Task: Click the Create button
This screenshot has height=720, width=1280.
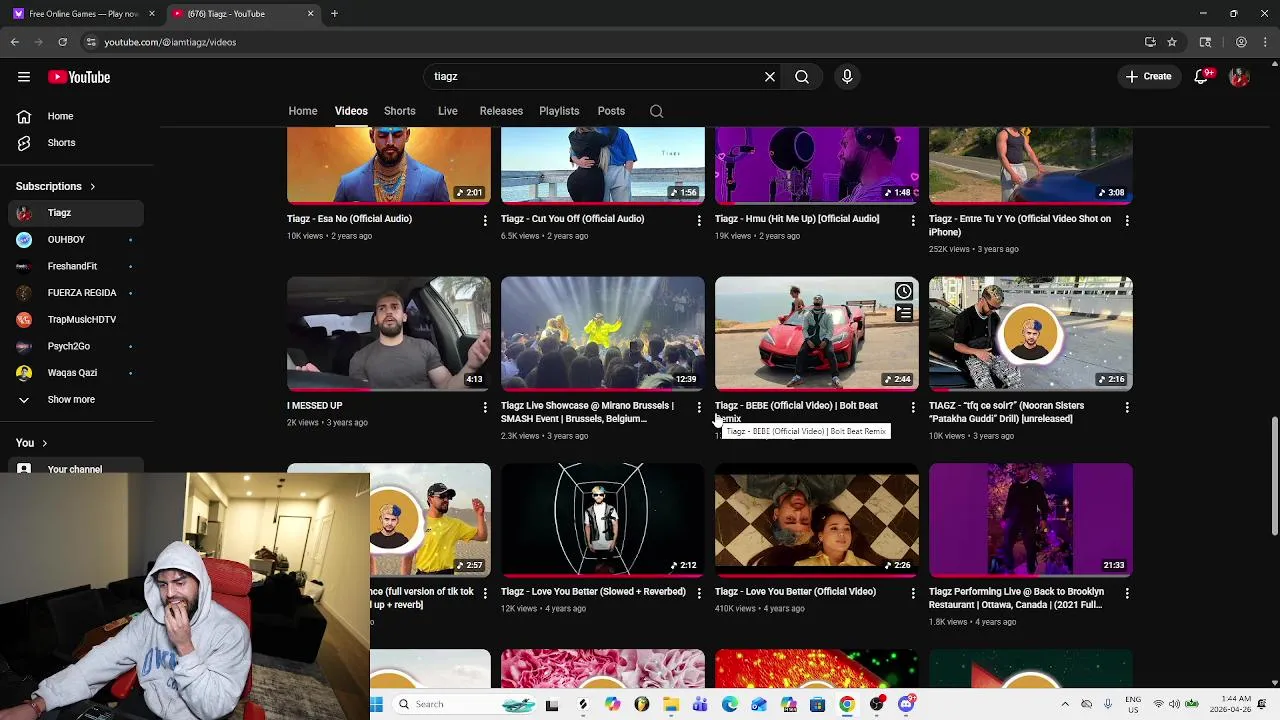Action: [1147, 76]
